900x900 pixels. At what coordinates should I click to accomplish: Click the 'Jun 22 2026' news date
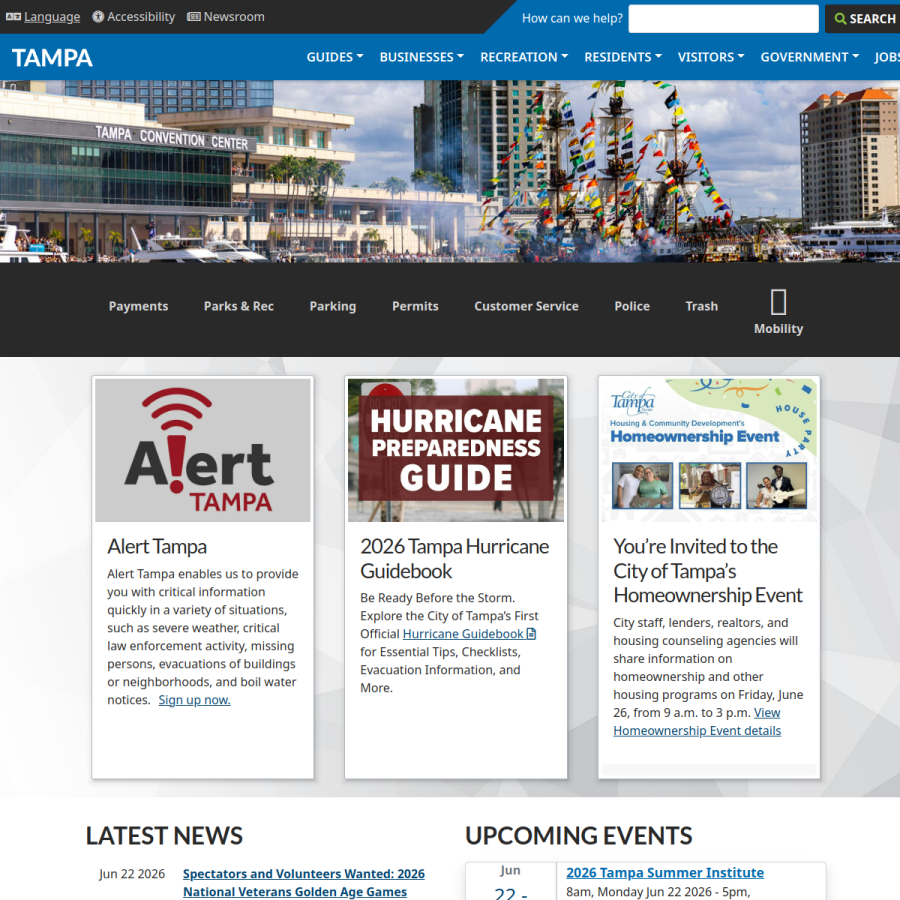tap(132, 874)
